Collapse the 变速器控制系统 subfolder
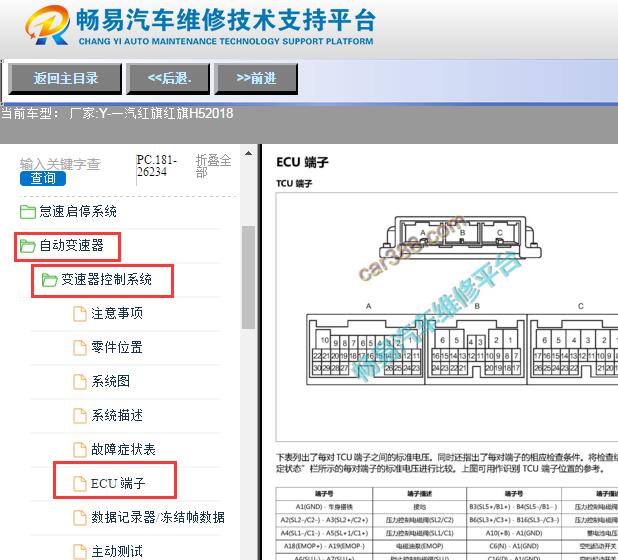Screen dimensions: 618x560 coord(106,279)
